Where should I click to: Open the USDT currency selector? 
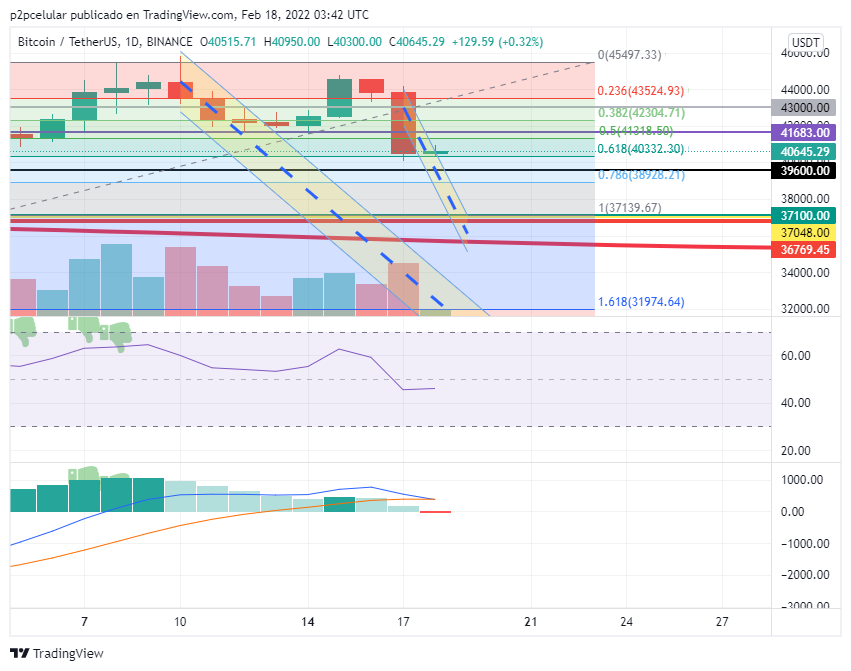click(x=805, y=42)
